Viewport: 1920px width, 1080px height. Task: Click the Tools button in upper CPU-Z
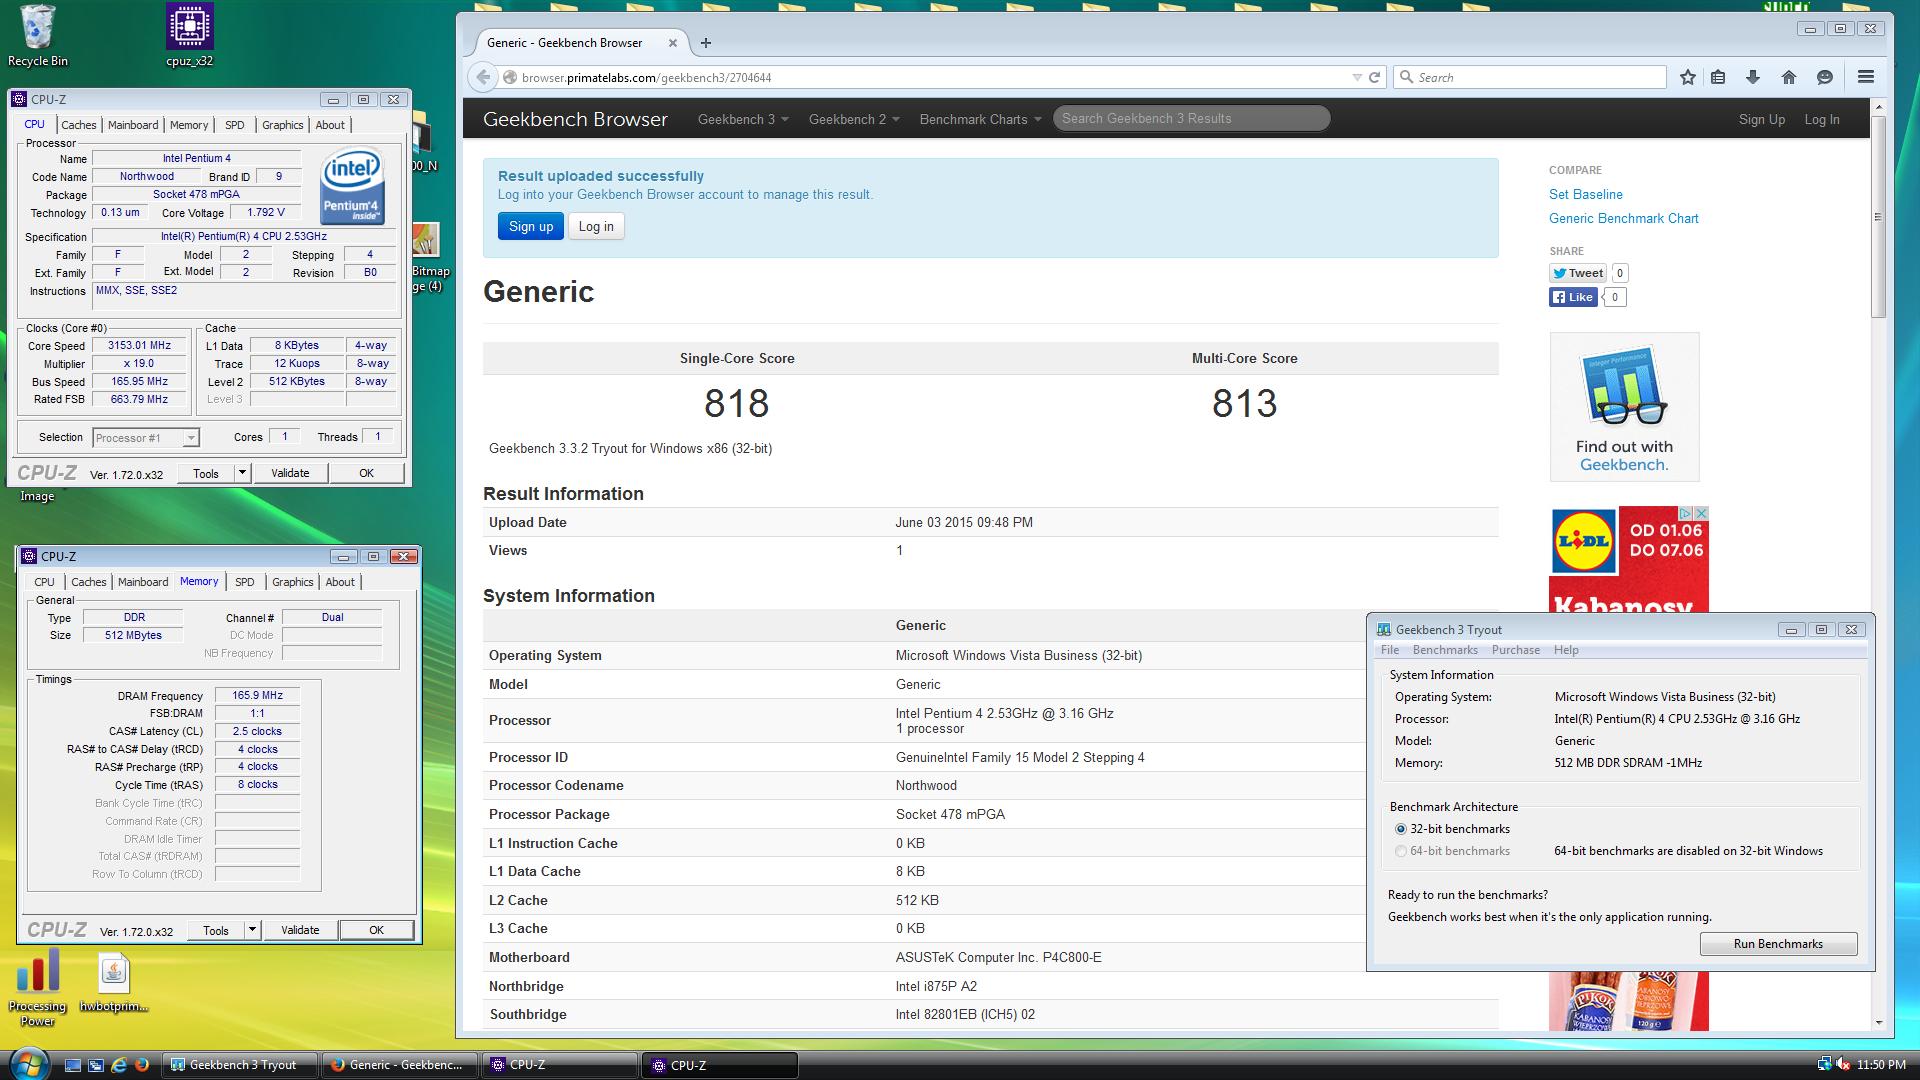tap(206, 473)
